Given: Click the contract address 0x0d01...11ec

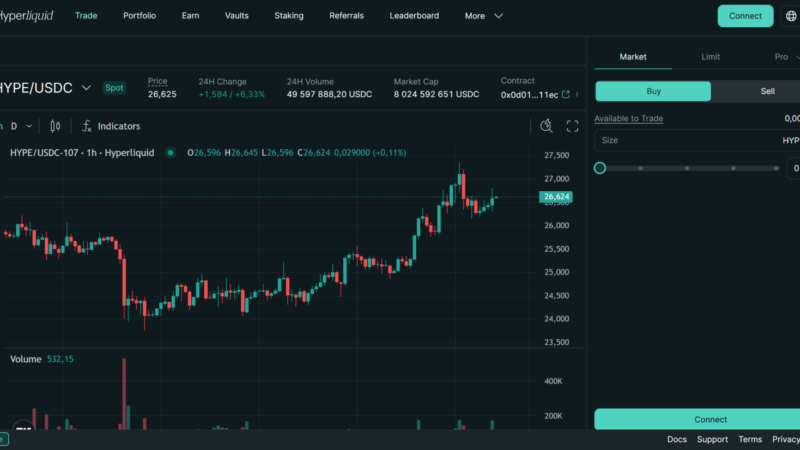Looking at the screenshot, I should coord(529,94).
